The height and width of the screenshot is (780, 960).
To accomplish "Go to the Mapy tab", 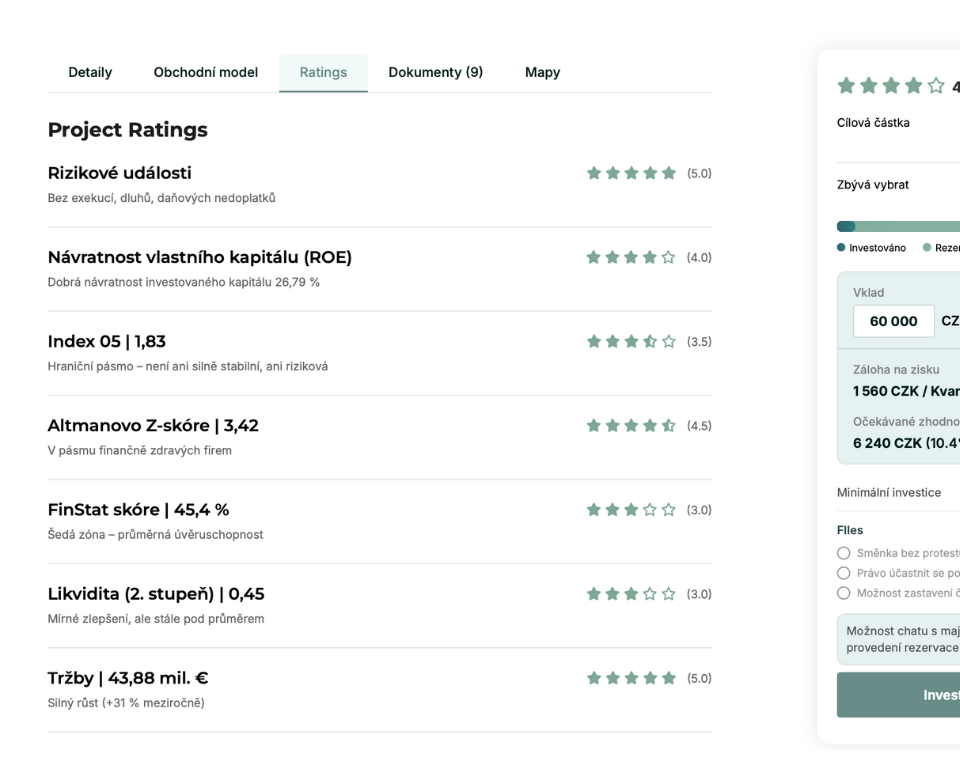I will (542, 72).
